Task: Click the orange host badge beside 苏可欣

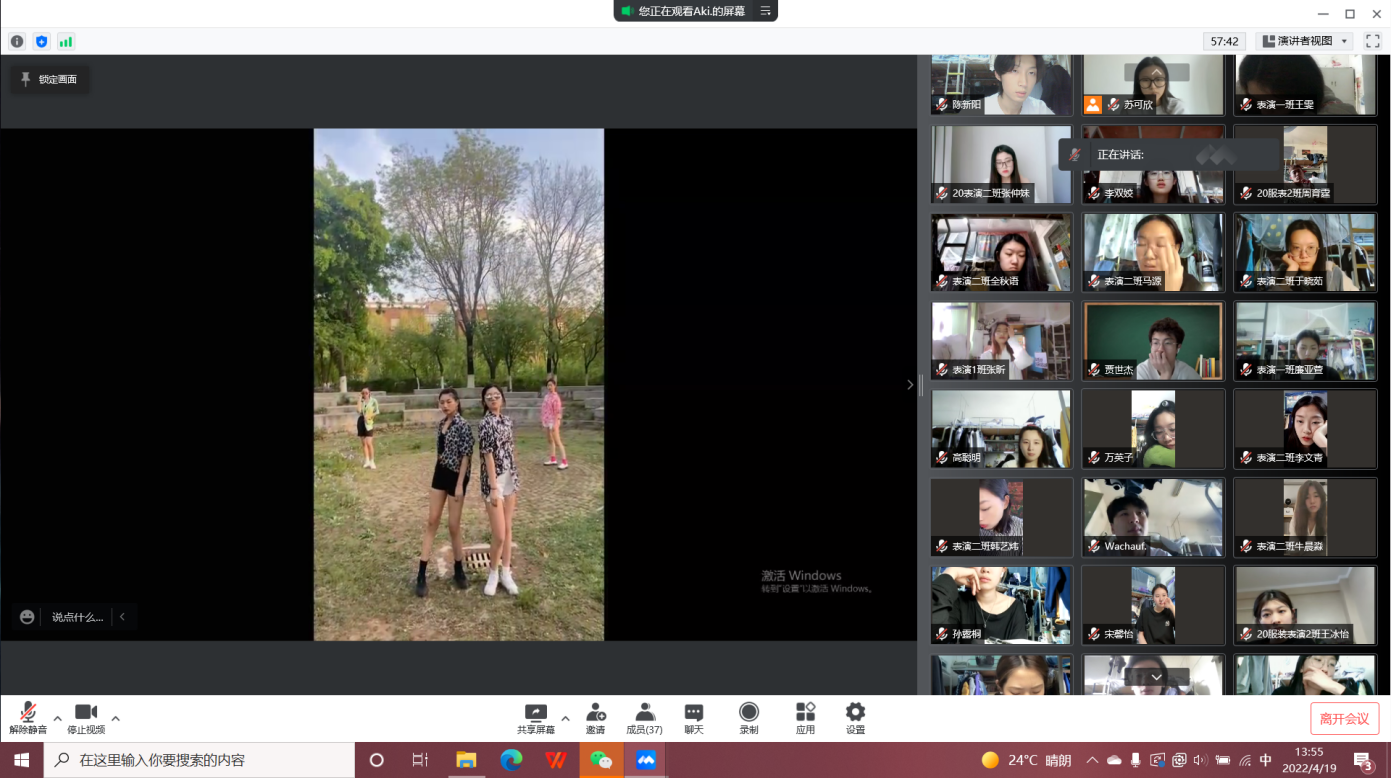Action: point(1093,104)
